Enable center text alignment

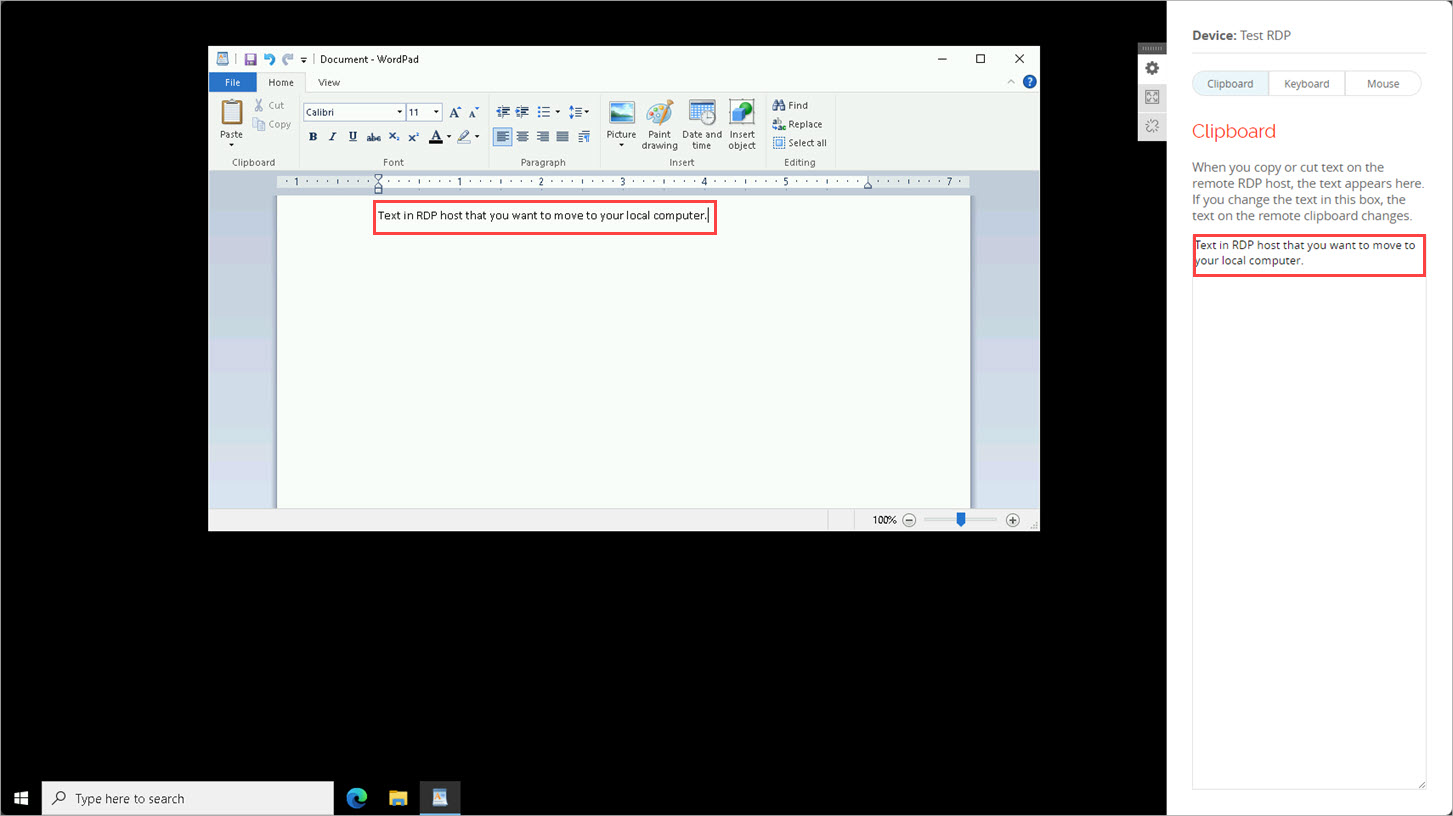(x=522, y=136)
